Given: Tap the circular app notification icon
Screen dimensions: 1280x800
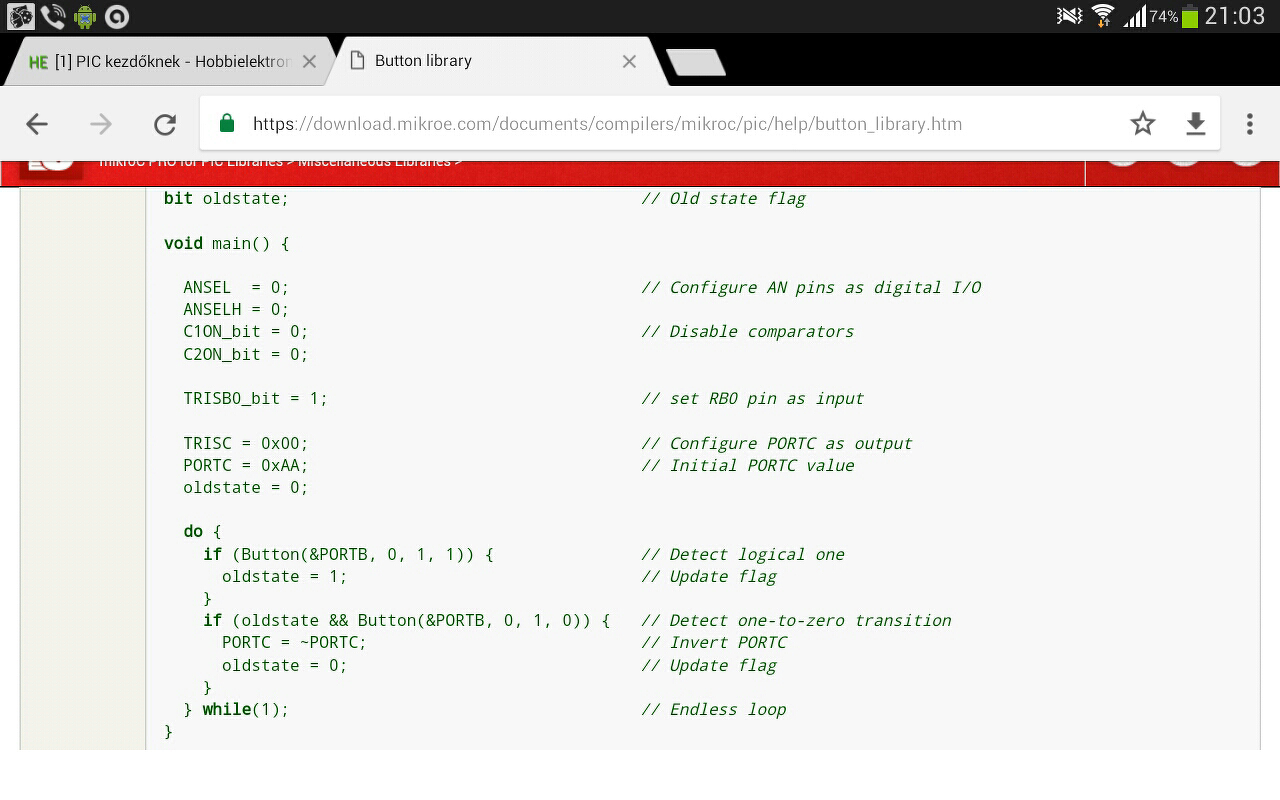Looking at the screenshot, I should [117, 16].
